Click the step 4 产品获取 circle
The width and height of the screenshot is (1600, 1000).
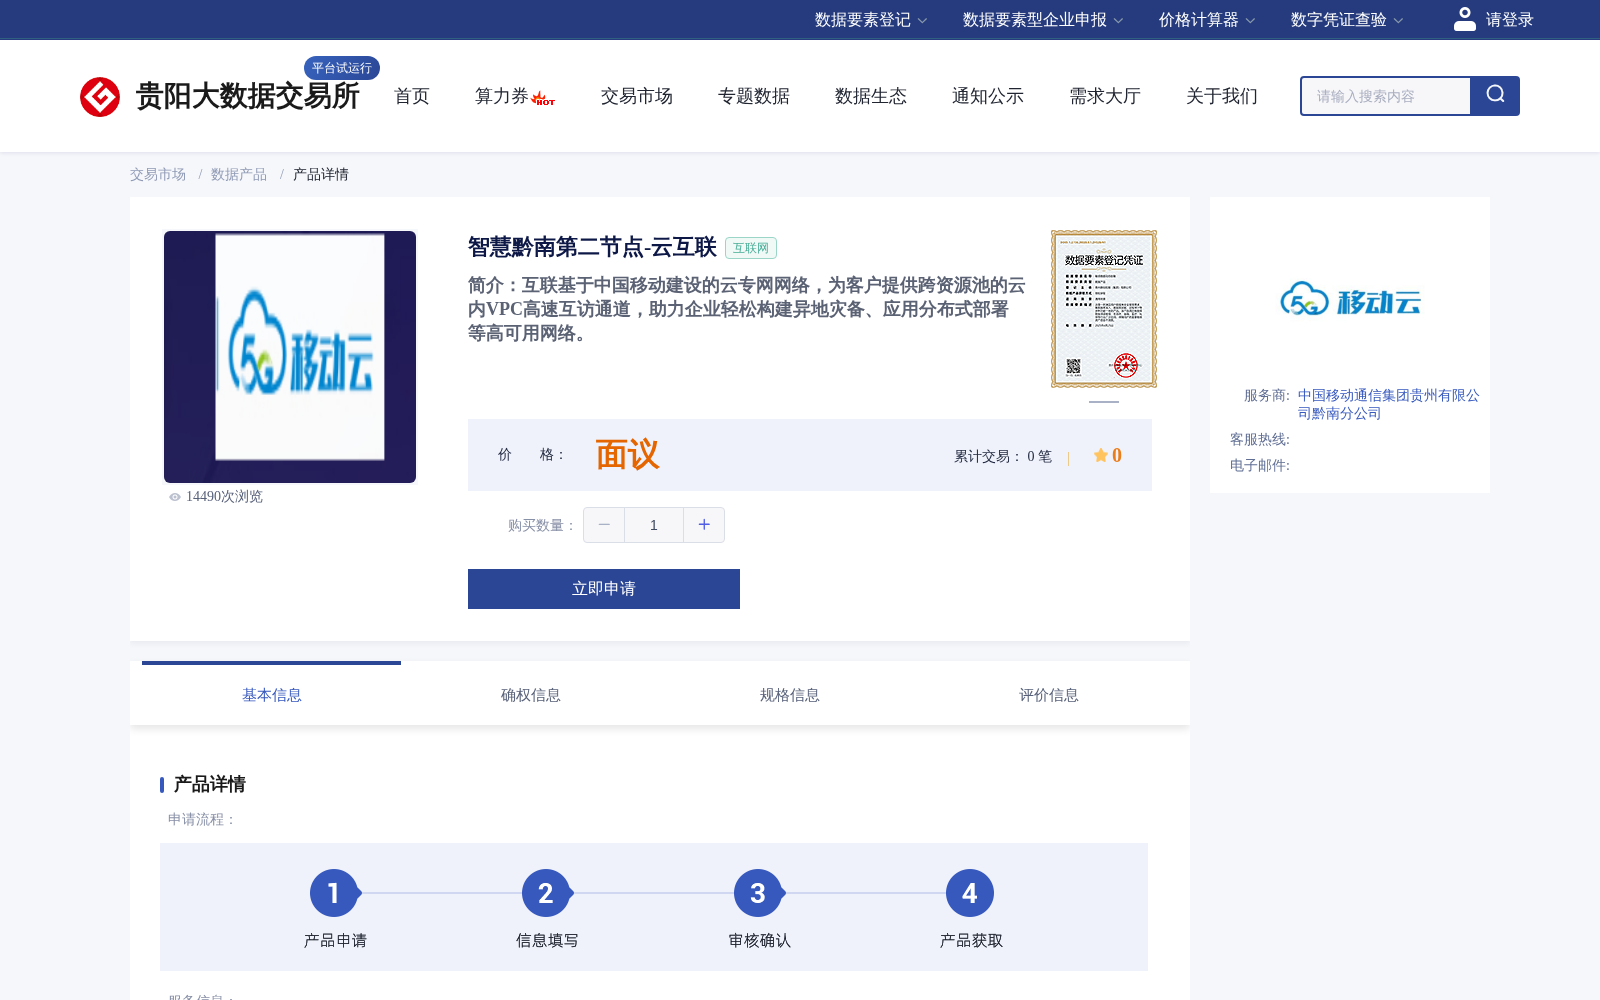point(970,893)
